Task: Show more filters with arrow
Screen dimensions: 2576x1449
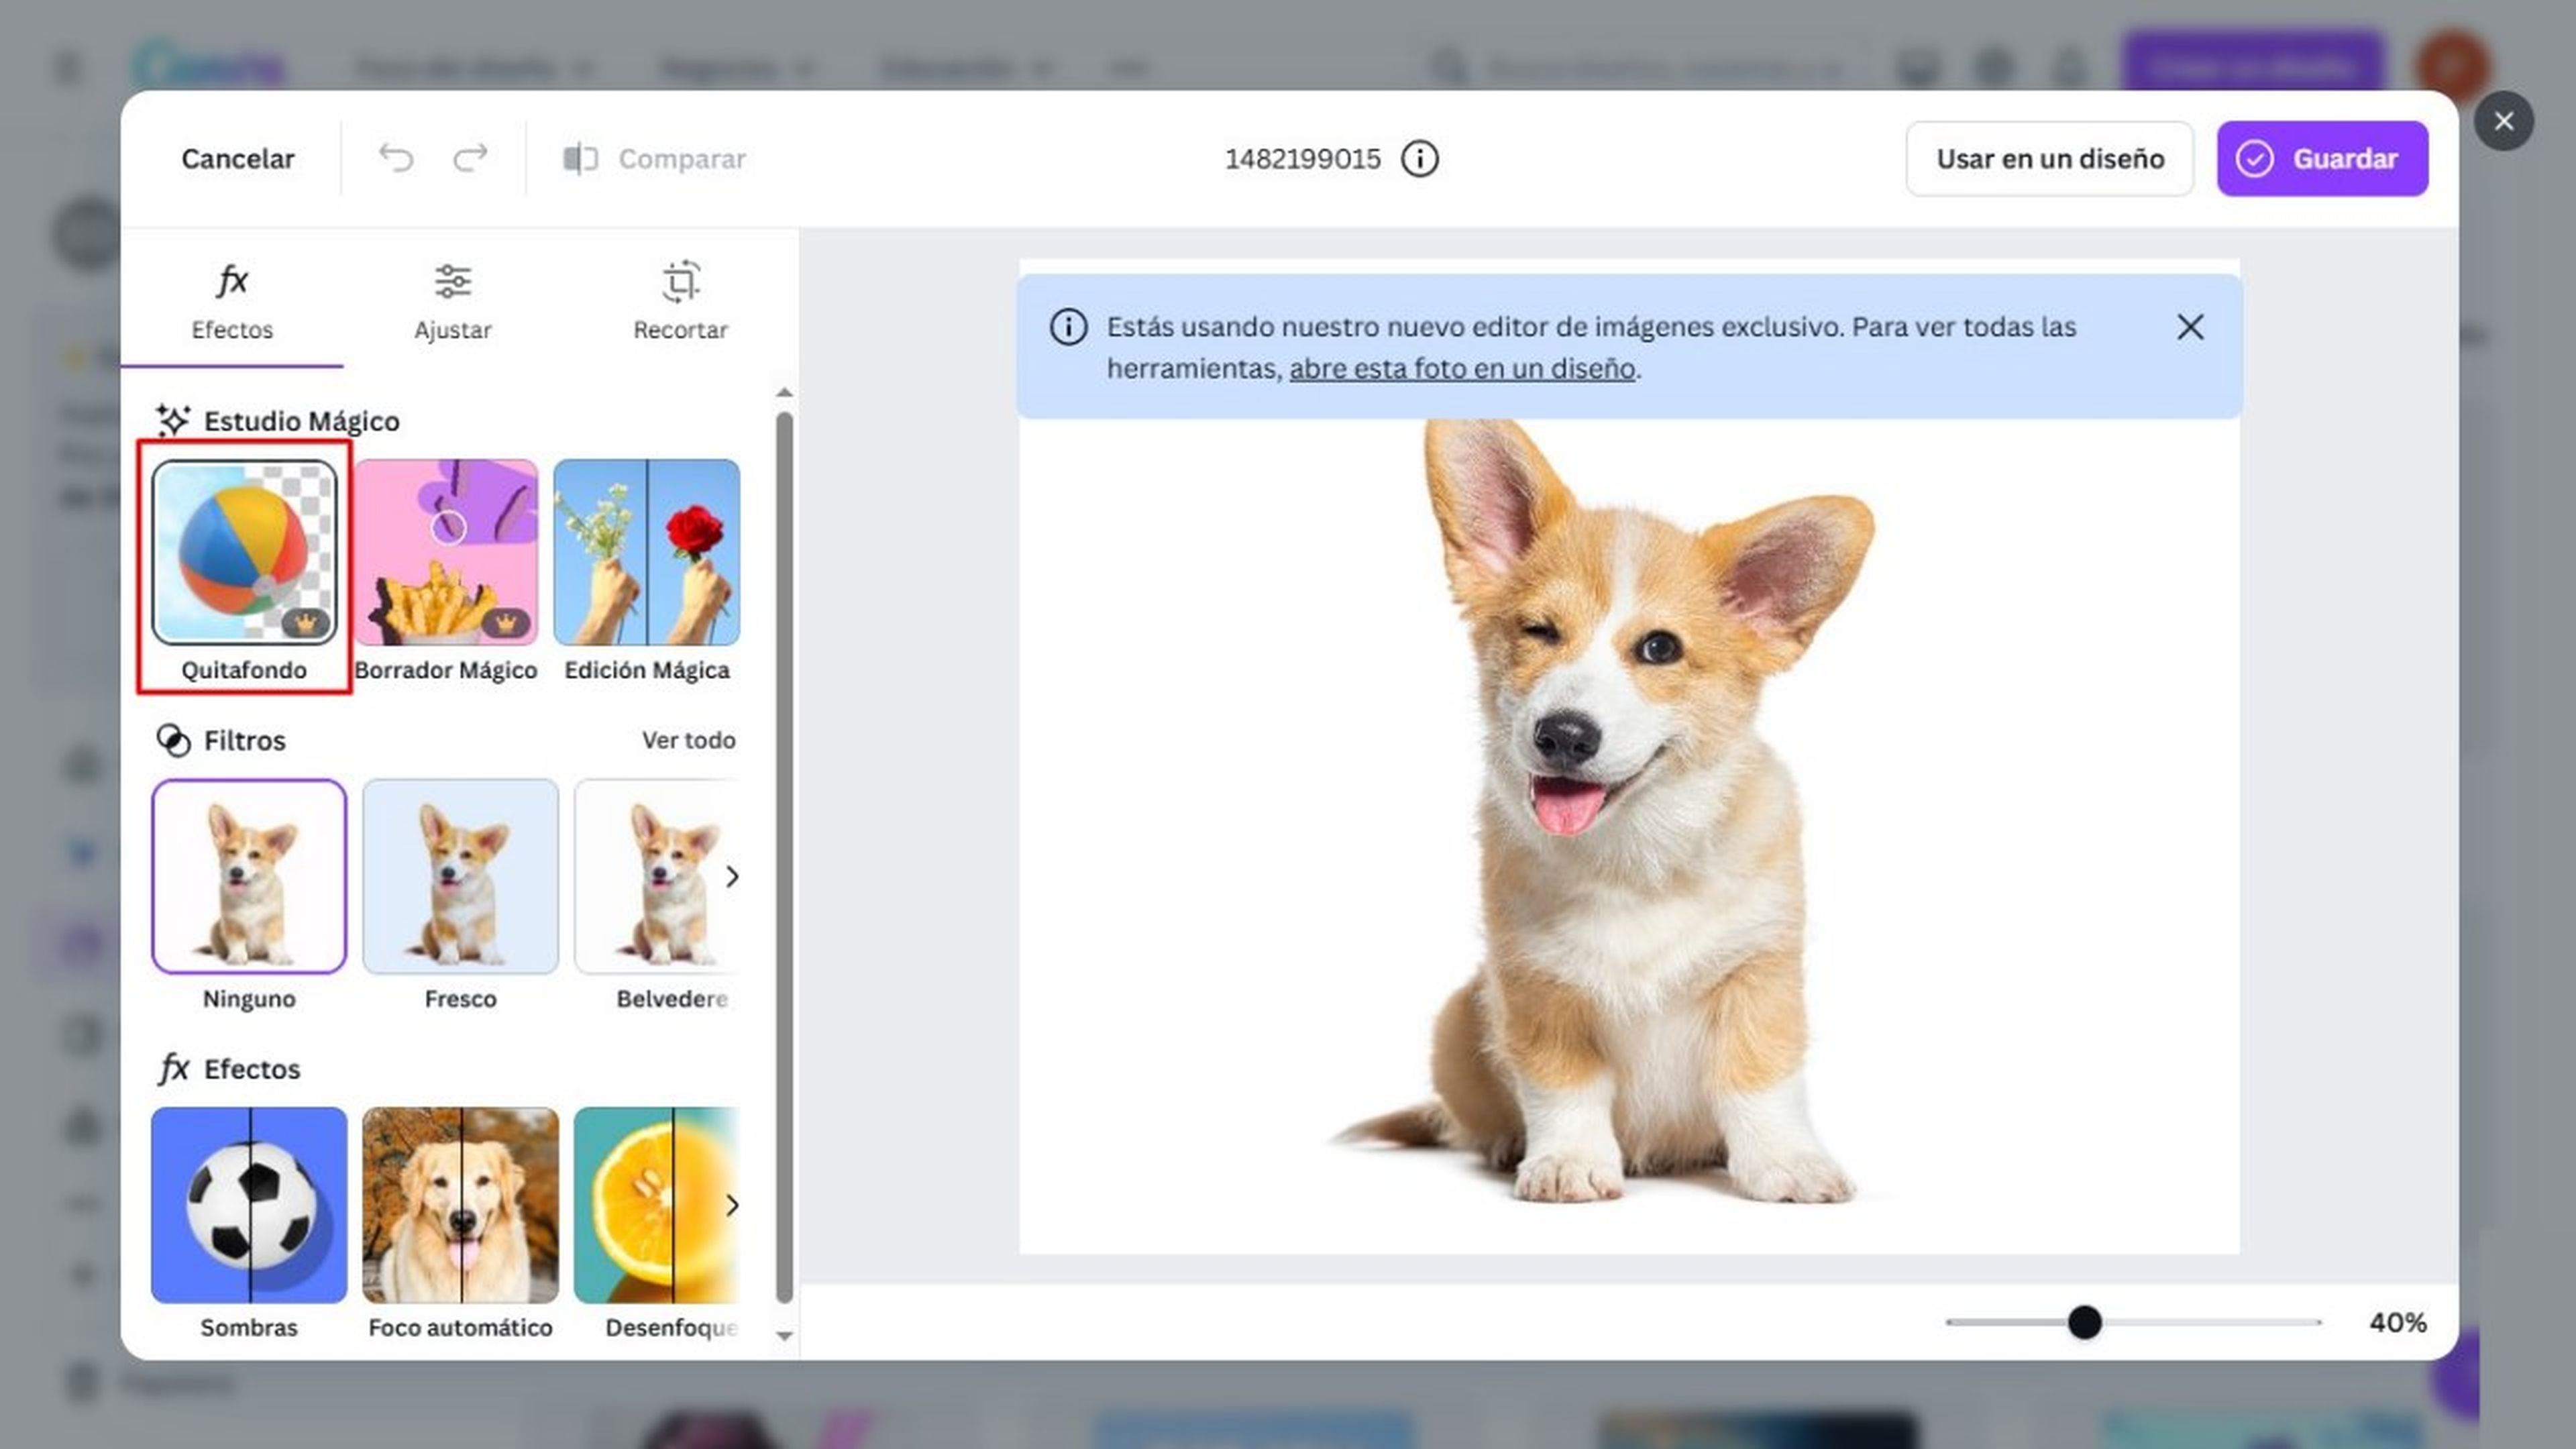Action: click(732, 877)
